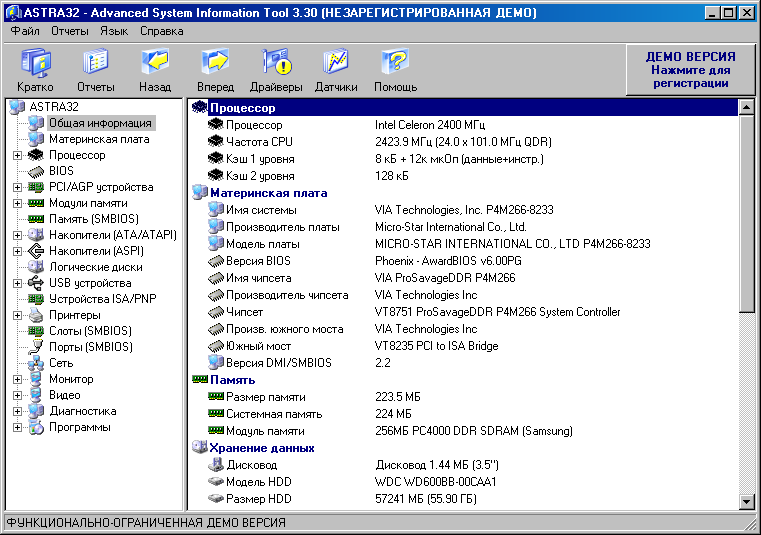
Task: Open the Датчики sensors toolbar icon
Action: pyautogui.click(x=336, y=62)
